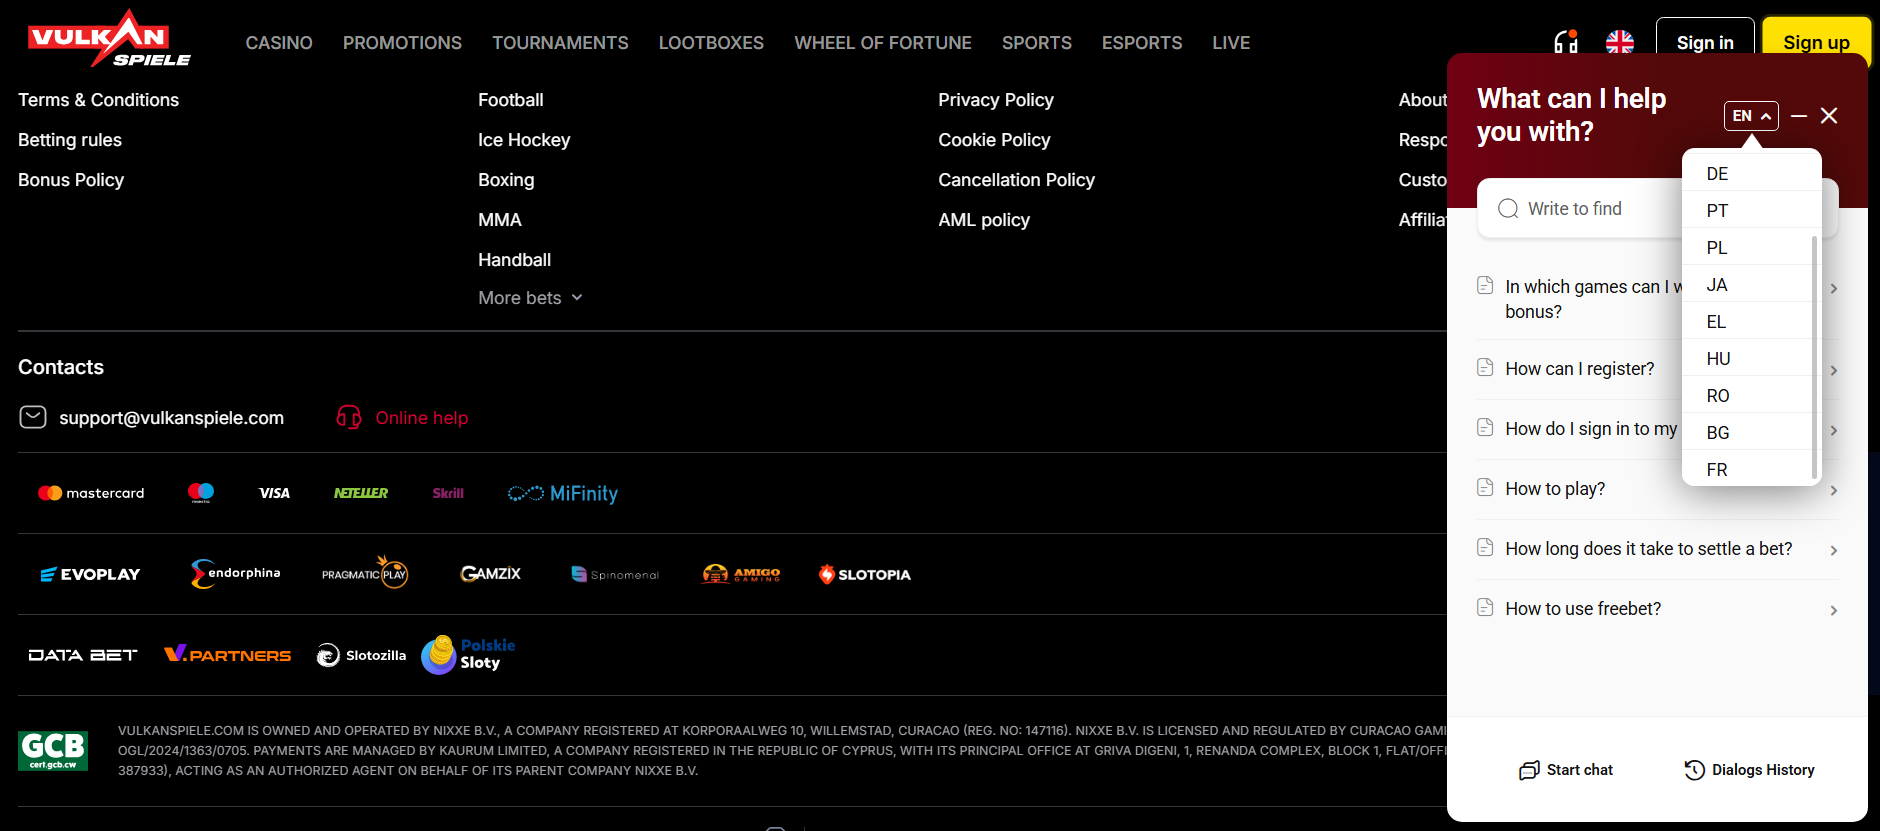Open Dialogs History in help widget
1880x831 pixels.
pyautogui.click(x=1749, y=769)
